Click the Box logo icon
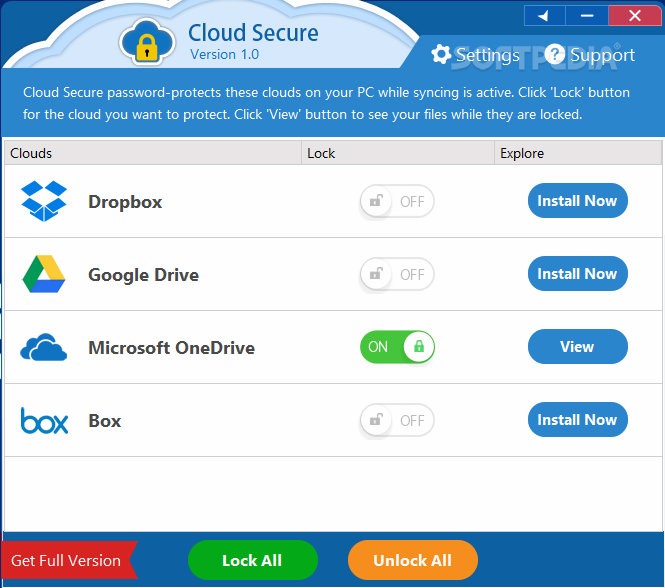This screenshot has width=665, height=588. click(x=45, y=421)
